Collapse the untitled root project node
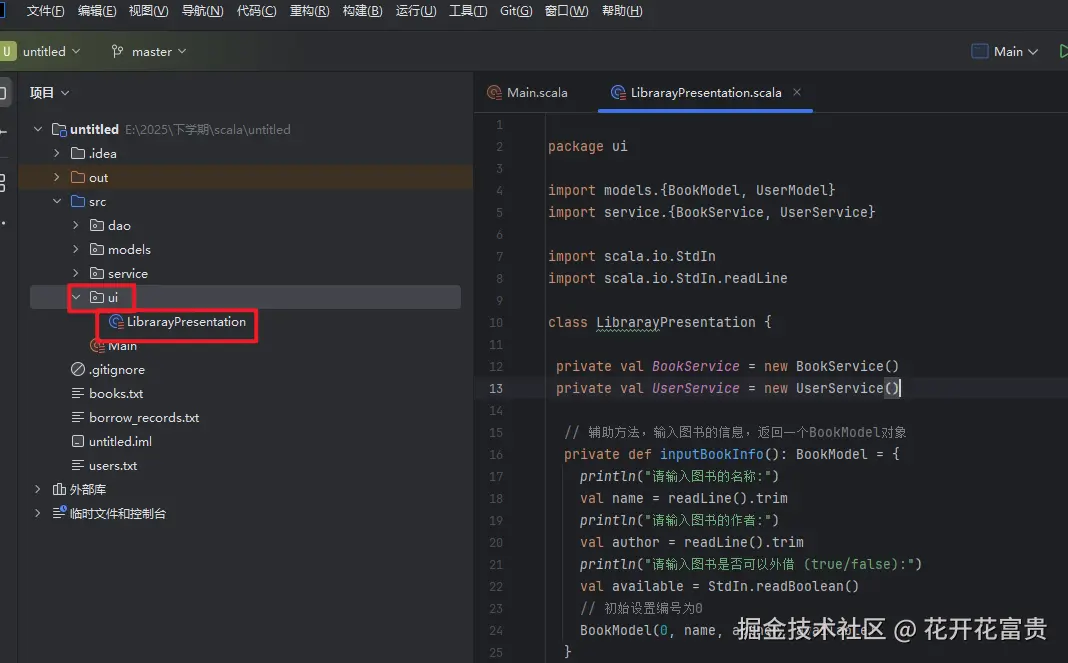 [x=38, y=129]
